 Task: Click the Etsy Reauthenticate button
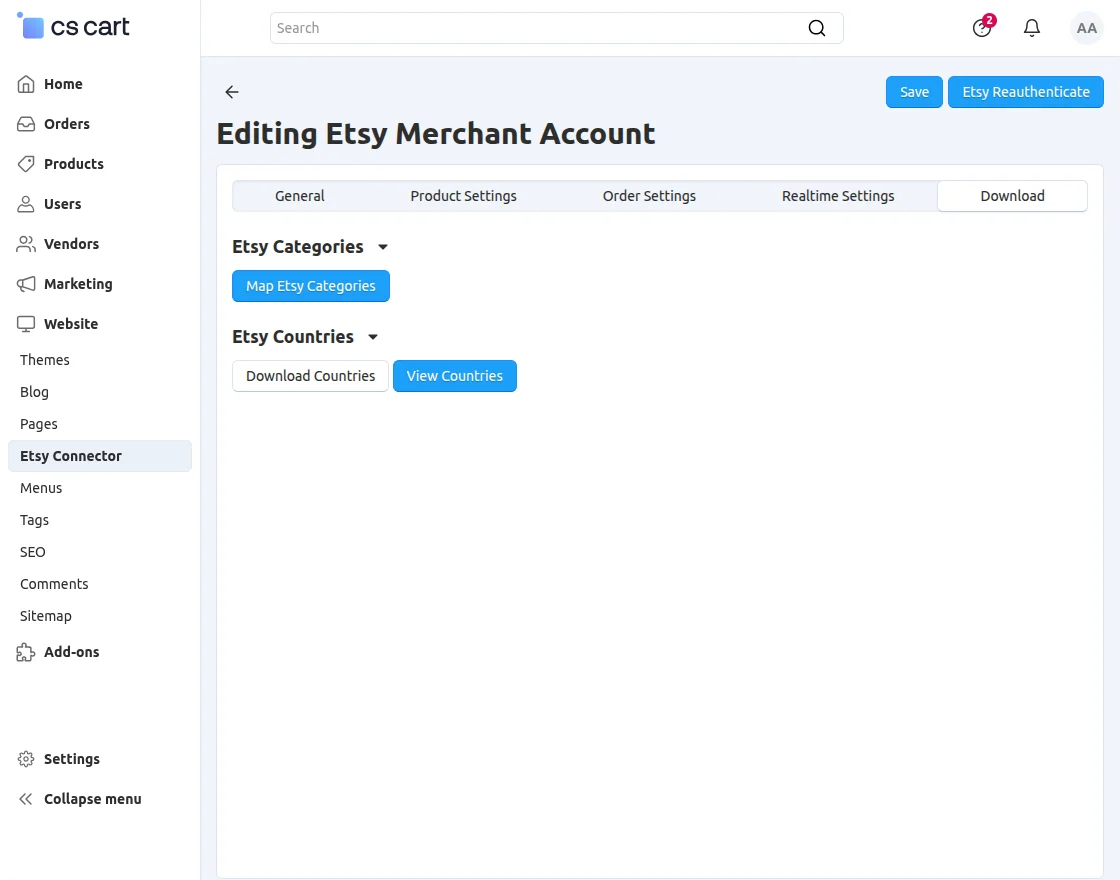[x=1025, y=92]
